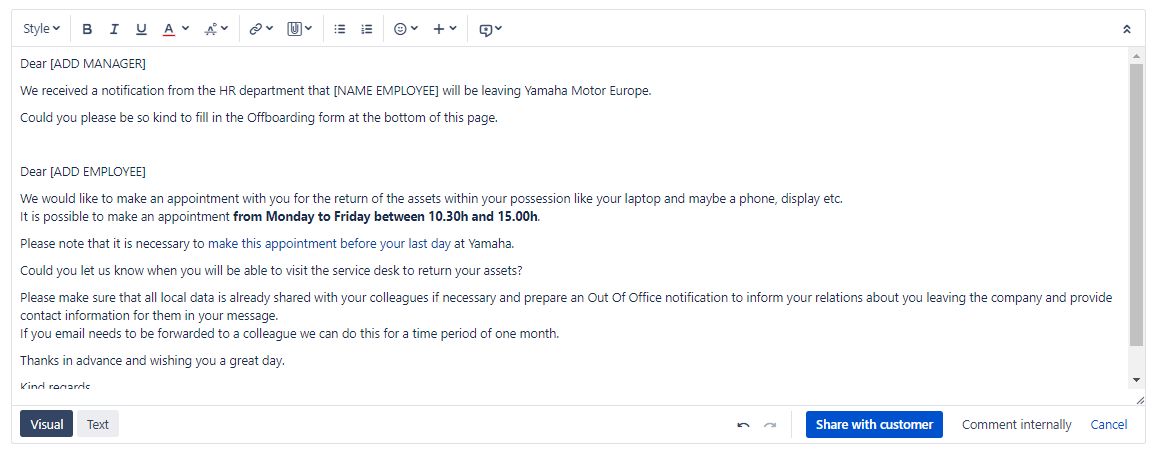Screen dimensions: 1154x453
Task: Choose Comment internally
Action: tap(1016, 424)
